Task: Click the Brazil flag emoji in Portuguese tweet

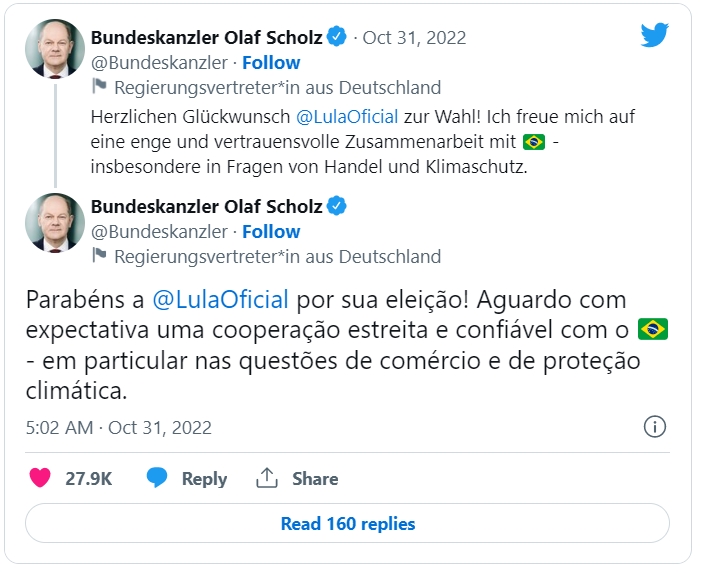Action: (652, 329)
